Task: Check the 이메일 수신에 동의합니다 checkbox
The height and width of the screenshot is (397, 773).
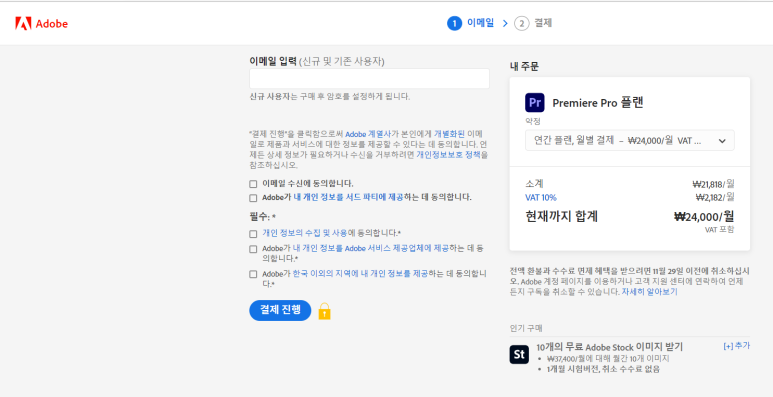Action: point(253,184)
